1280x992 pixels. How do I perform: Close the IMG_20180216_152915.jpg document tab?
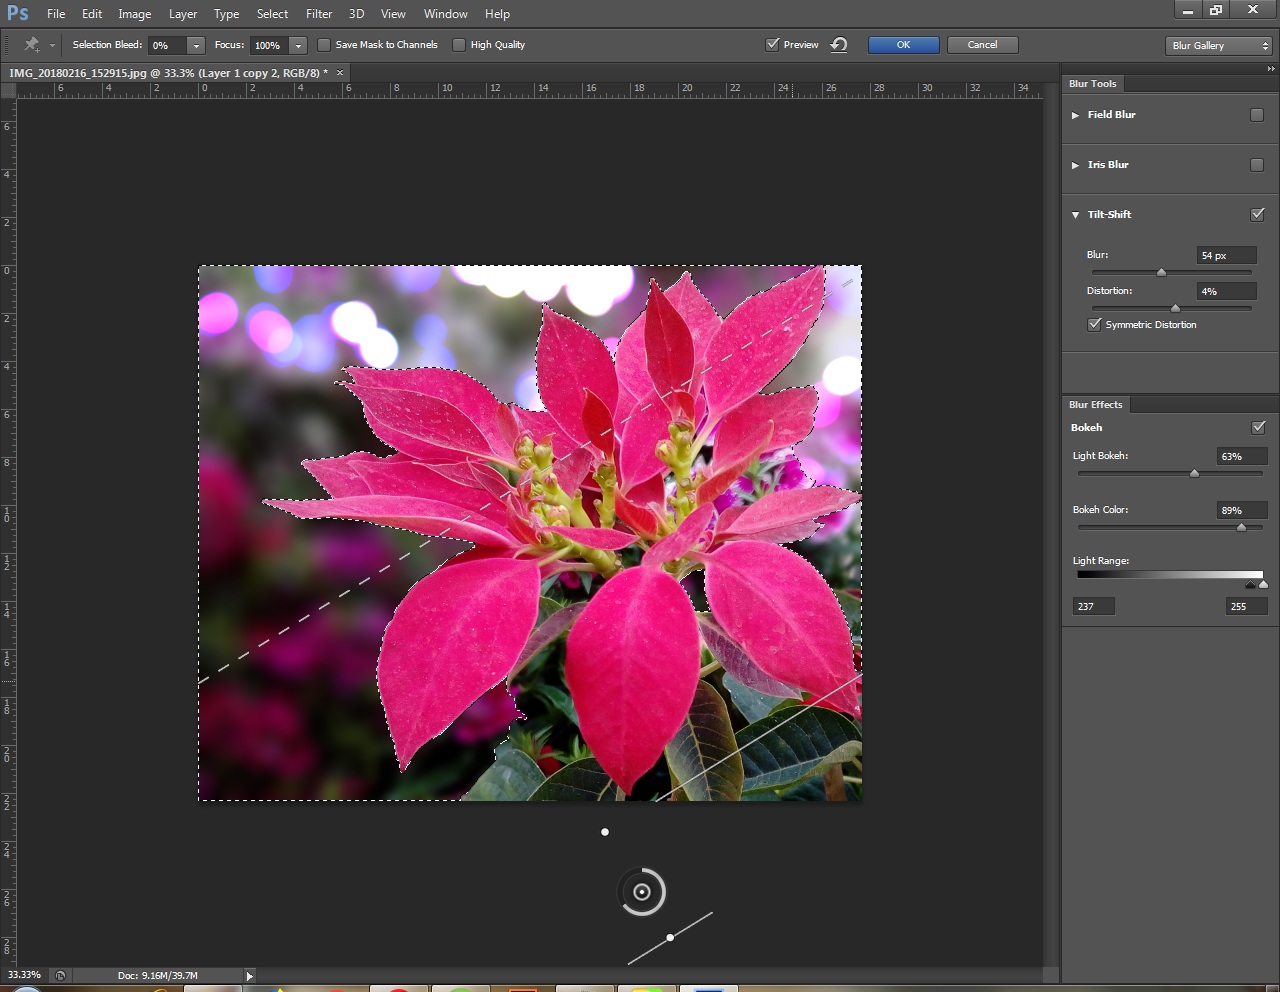pyautogui.click(x=340, y=73)
